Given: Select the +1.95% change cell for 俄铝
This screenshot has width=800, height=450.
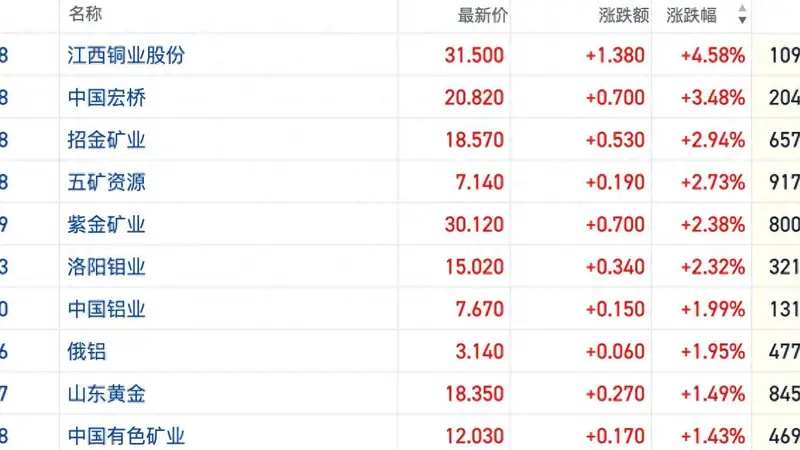Looking at the screenshot, I should tap(713, 352).
